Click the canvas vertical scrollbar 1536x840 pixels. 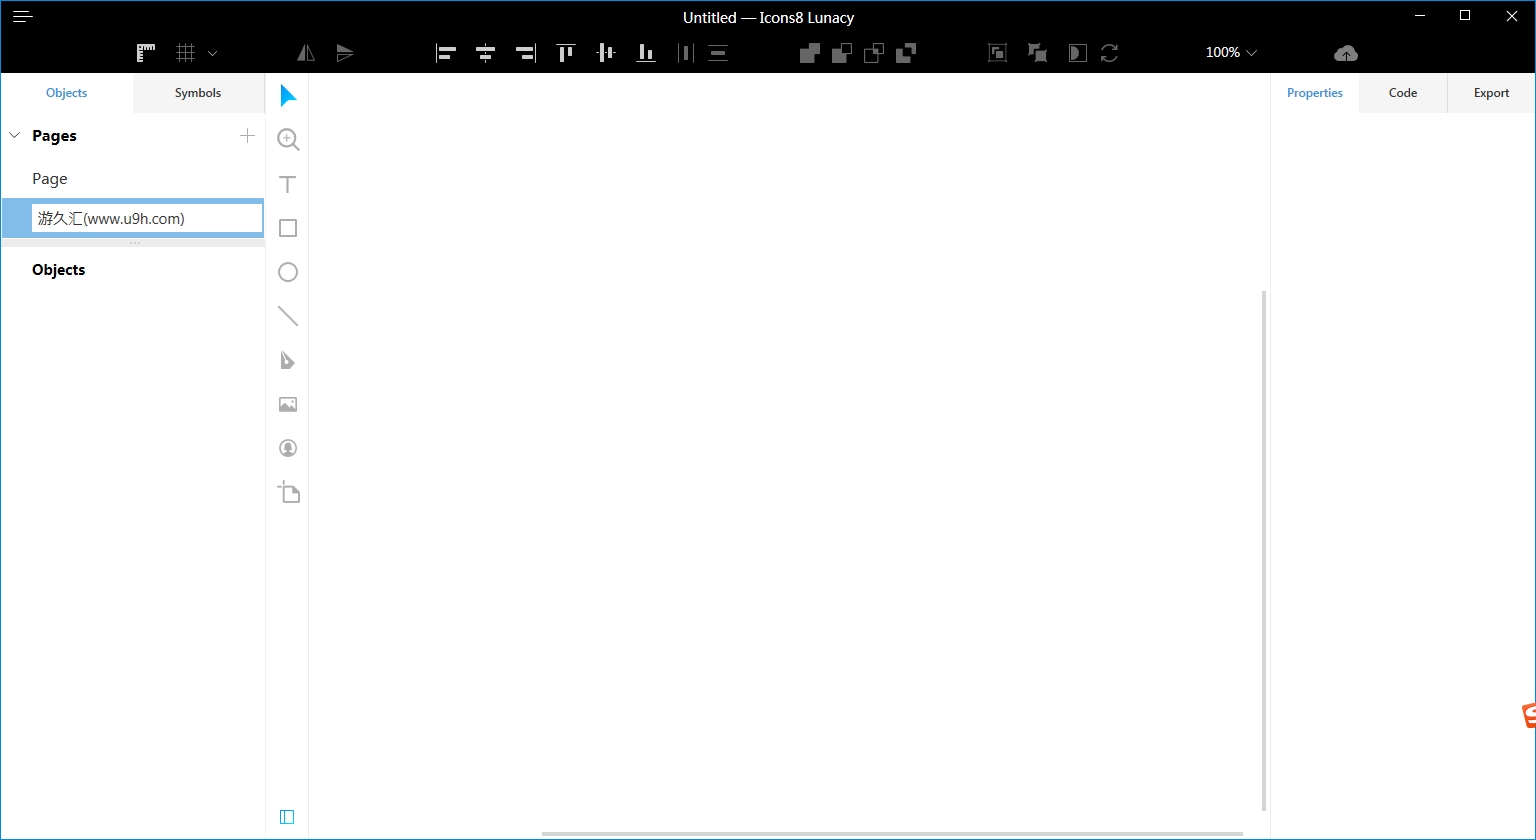tap(1264, 550)
